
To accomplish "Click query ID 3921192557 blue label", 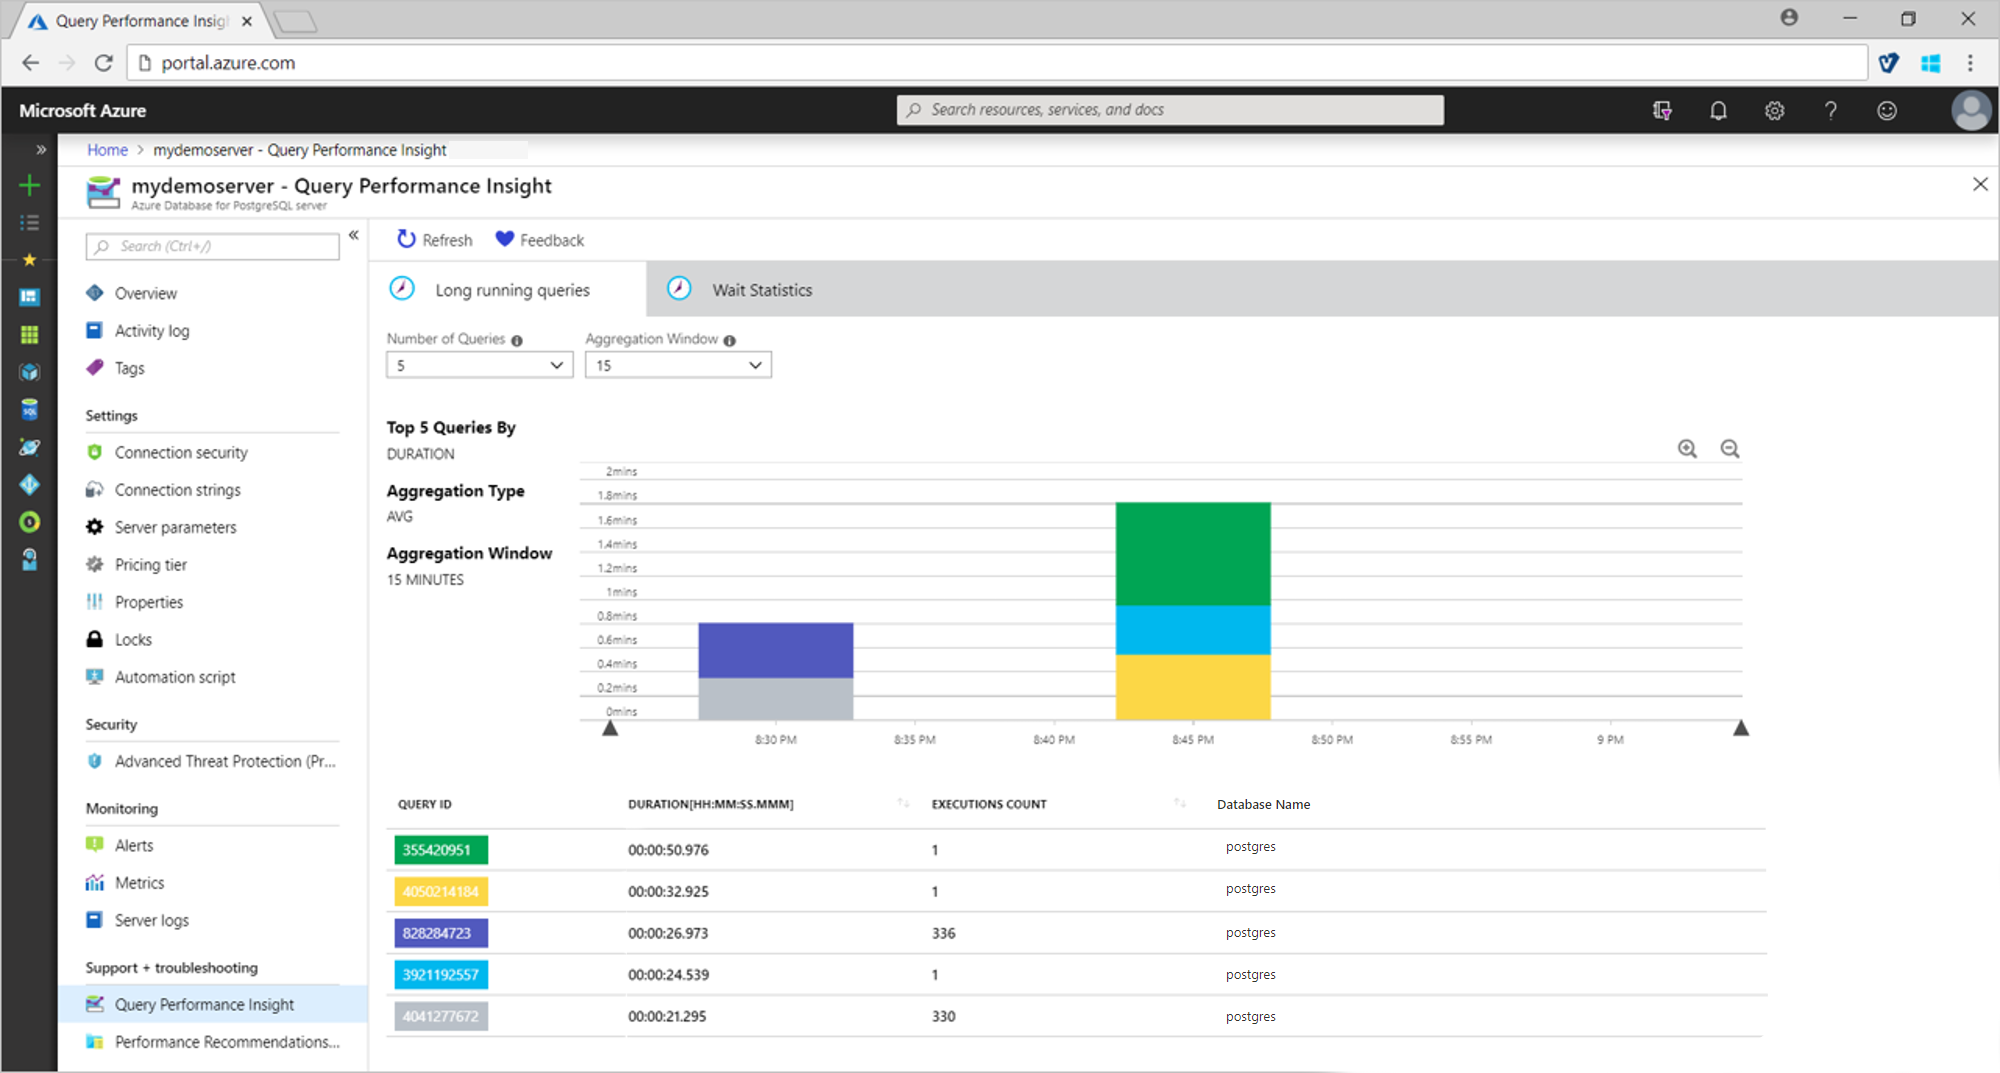I will click(441, 975).
